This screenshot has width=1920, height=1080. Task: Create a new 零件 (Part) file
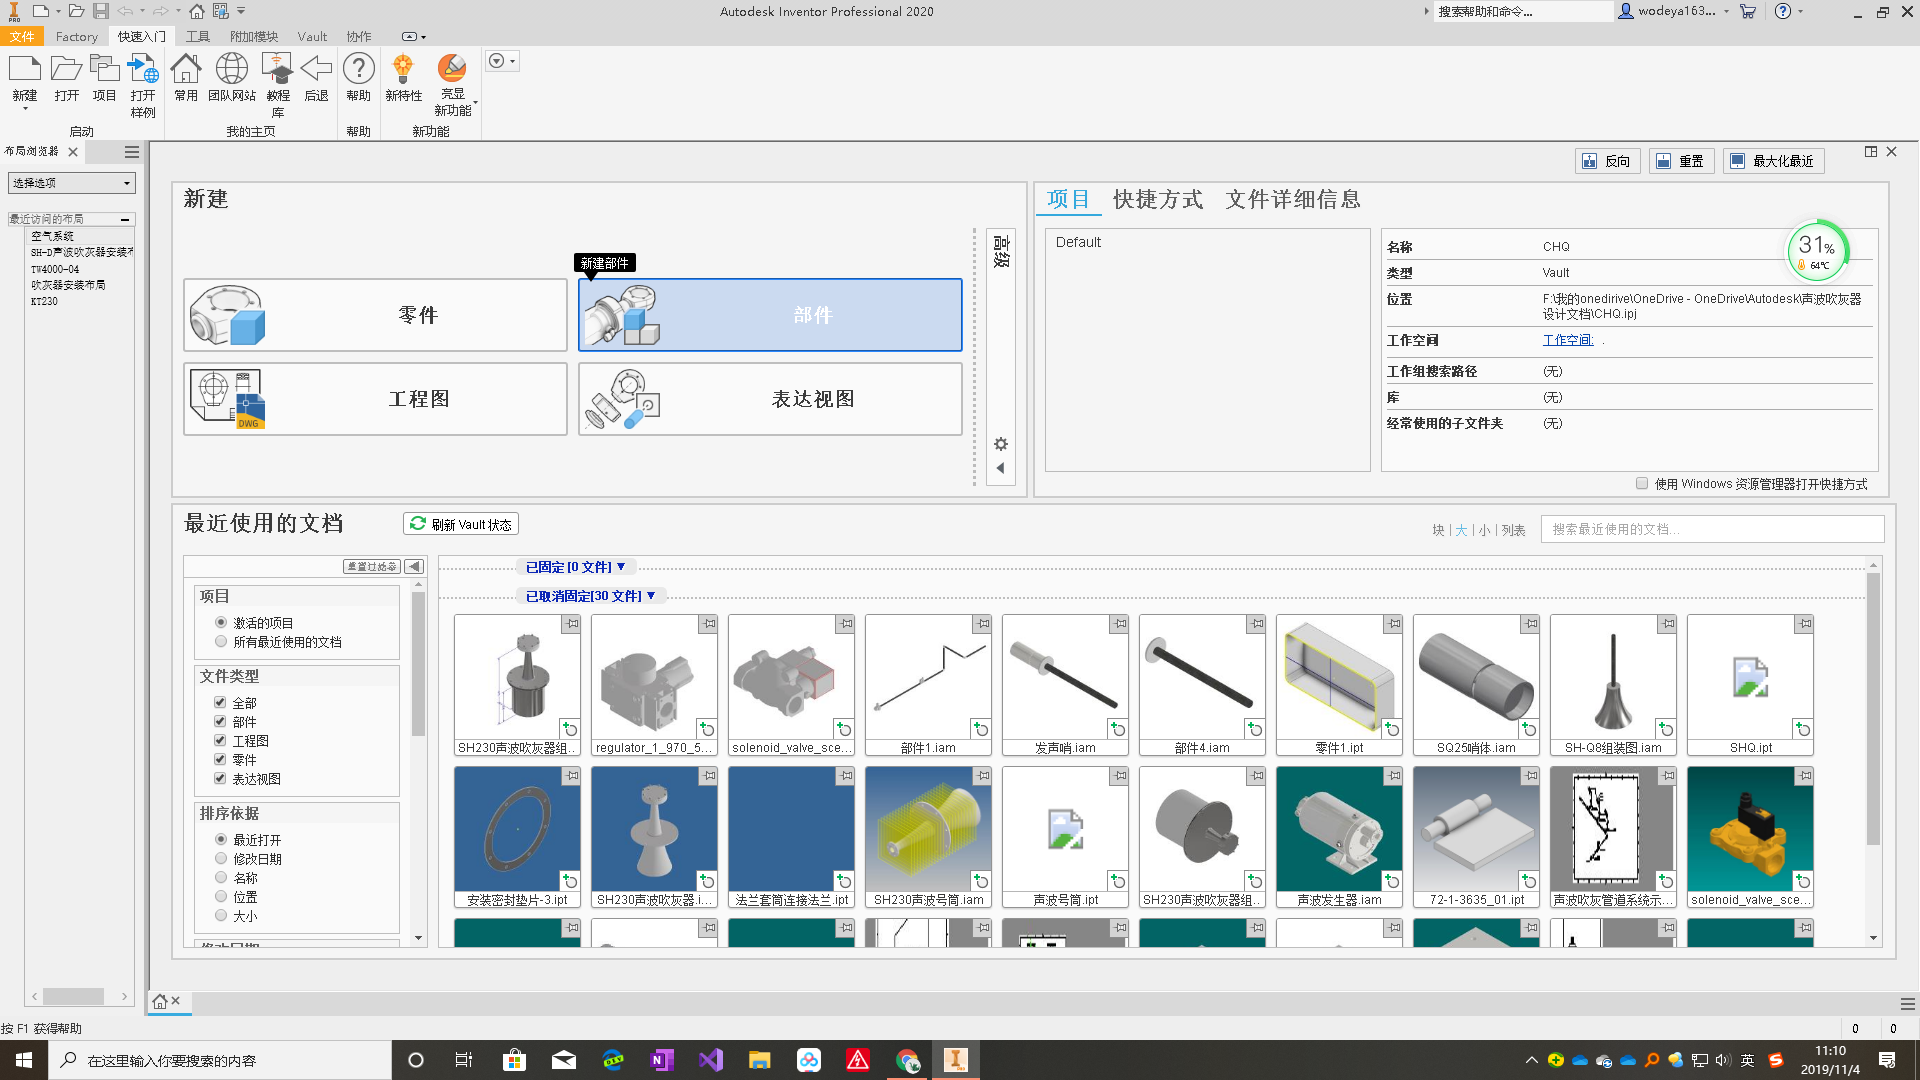click(375, 315)
